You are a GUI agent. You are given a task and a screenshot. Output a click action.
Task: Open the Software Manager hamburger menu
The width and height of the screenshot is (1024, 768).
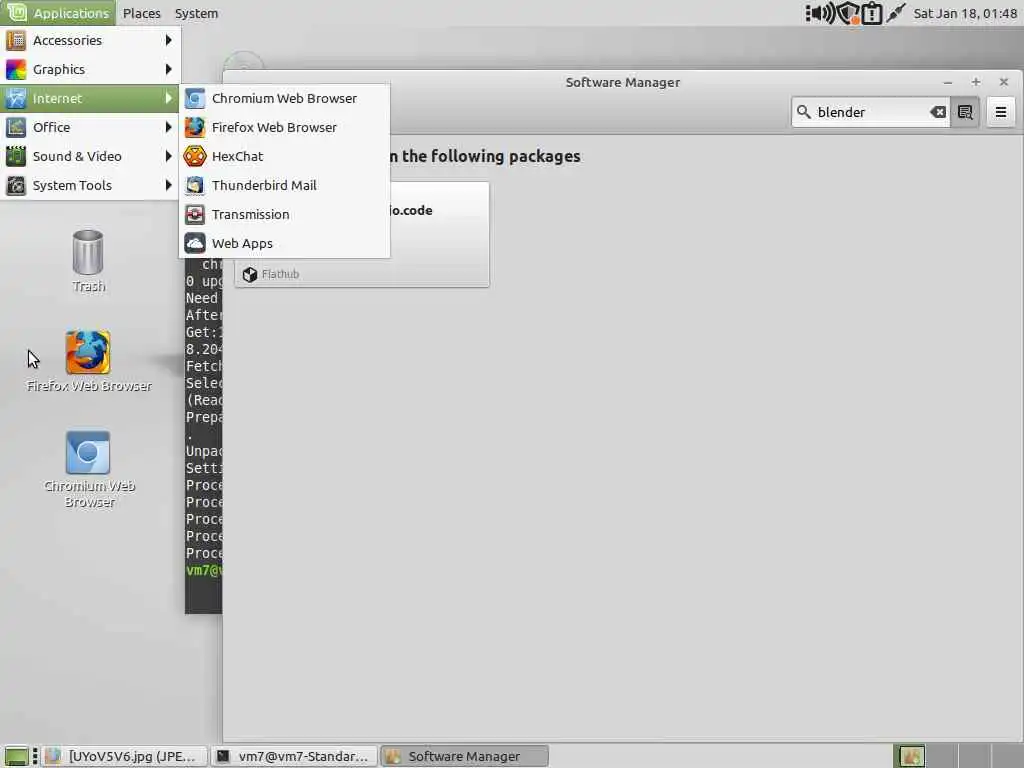click(1000, 112)
